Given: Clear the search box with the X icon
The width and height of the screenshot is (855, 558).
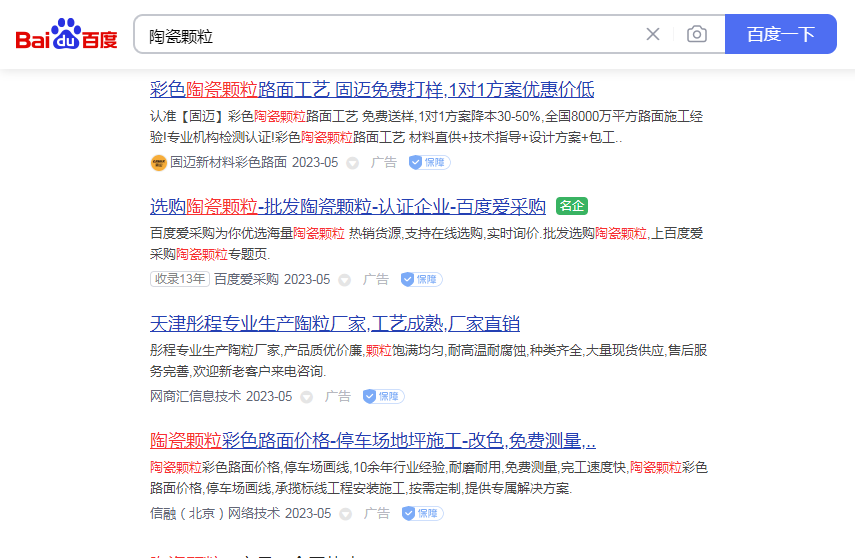Looking at the screenshot, I should point(653,34).
